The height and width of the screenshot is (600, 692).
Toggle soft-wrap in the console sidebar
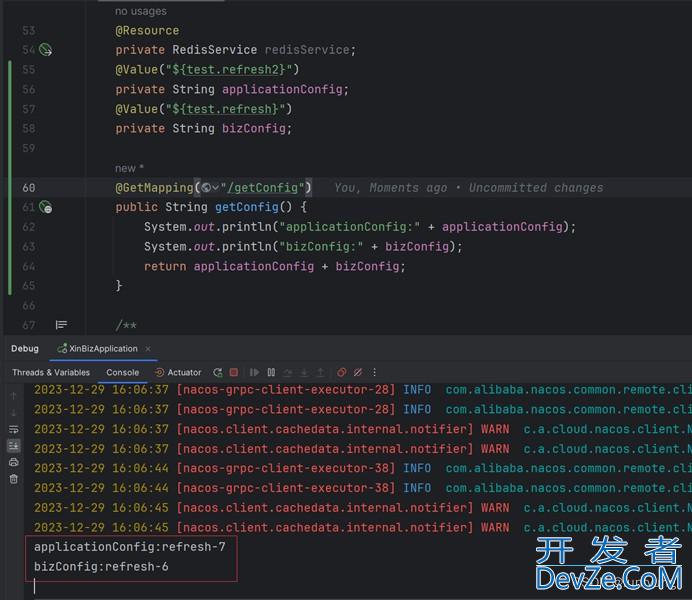pyautogui.click(x=13, y=429)
